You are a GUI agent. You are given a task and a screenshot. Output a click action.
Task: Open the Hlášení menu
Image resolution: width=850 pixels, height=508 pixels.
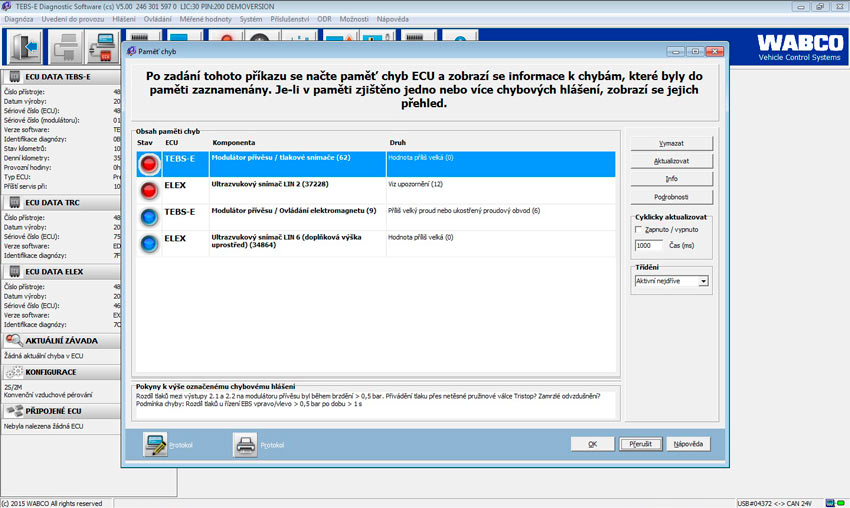tap(124, 19)
